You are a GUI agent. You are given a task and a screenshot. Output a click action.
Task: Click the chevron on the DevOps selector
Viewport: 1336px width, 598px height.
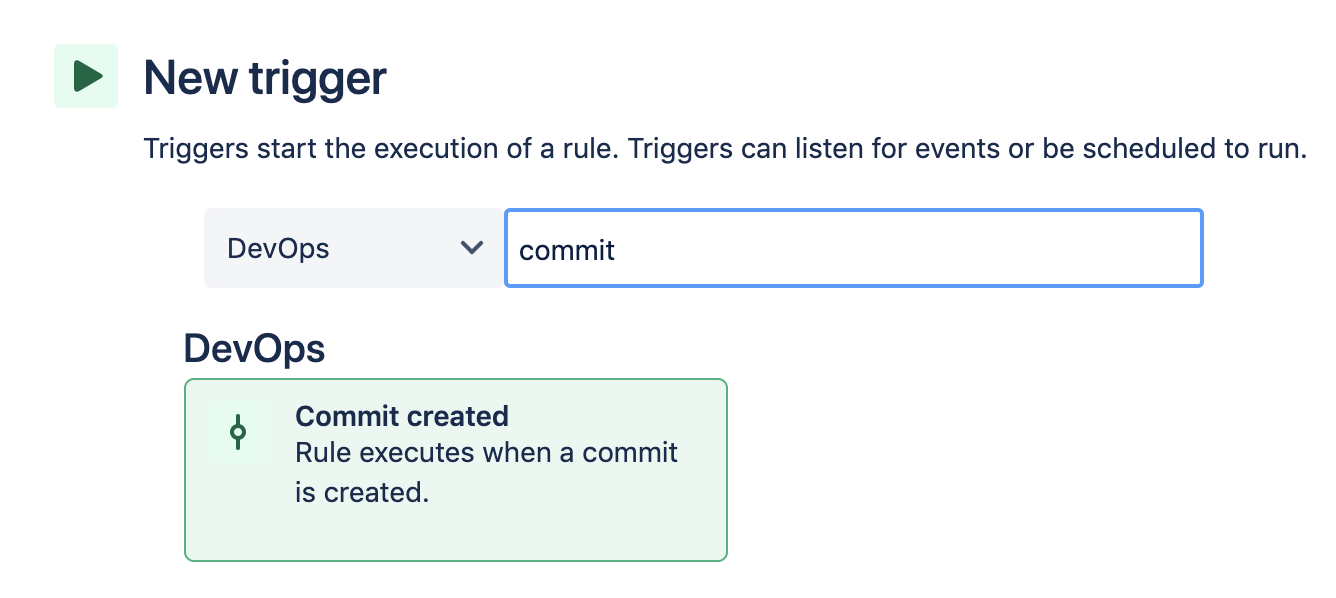(x=471, y=248)
